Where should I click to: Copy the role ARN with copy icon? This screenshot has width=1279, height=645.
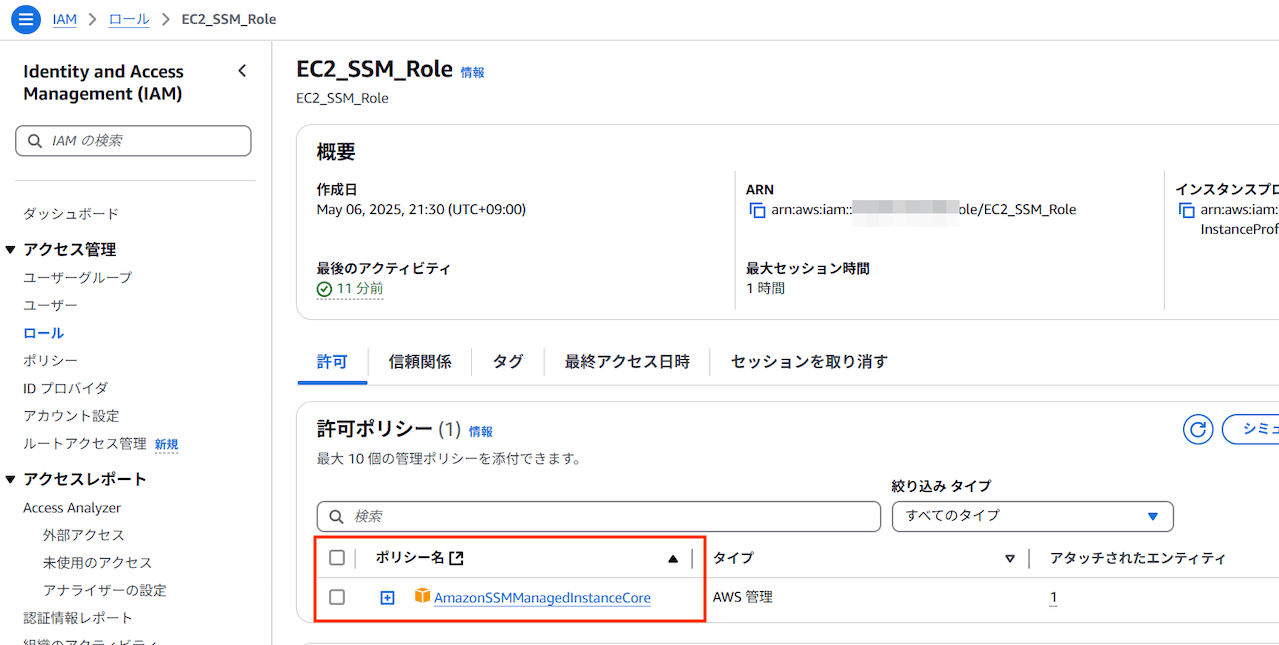757,210
